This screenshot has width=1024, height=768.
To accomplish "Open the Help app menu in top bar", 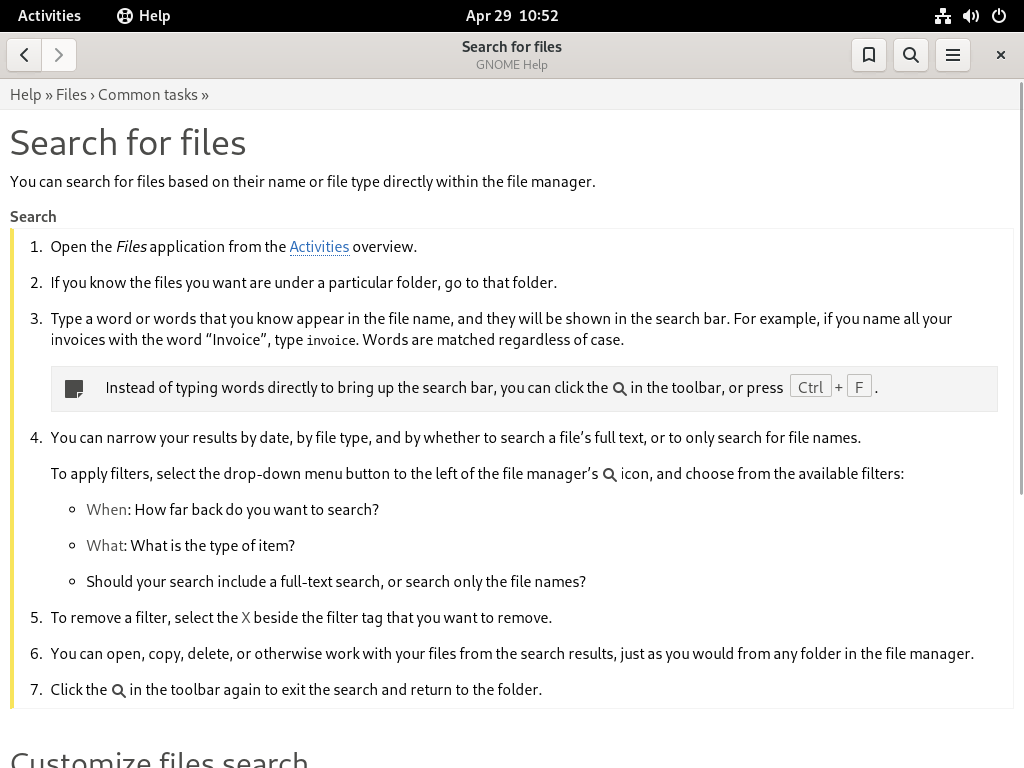I will click(144, 16).
